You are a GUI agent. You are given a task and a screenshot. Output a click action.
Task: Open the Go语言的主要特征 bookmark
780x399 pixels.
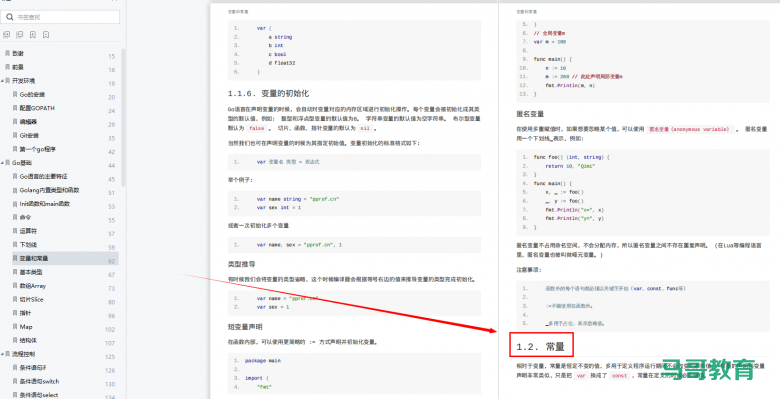[44, 177]
